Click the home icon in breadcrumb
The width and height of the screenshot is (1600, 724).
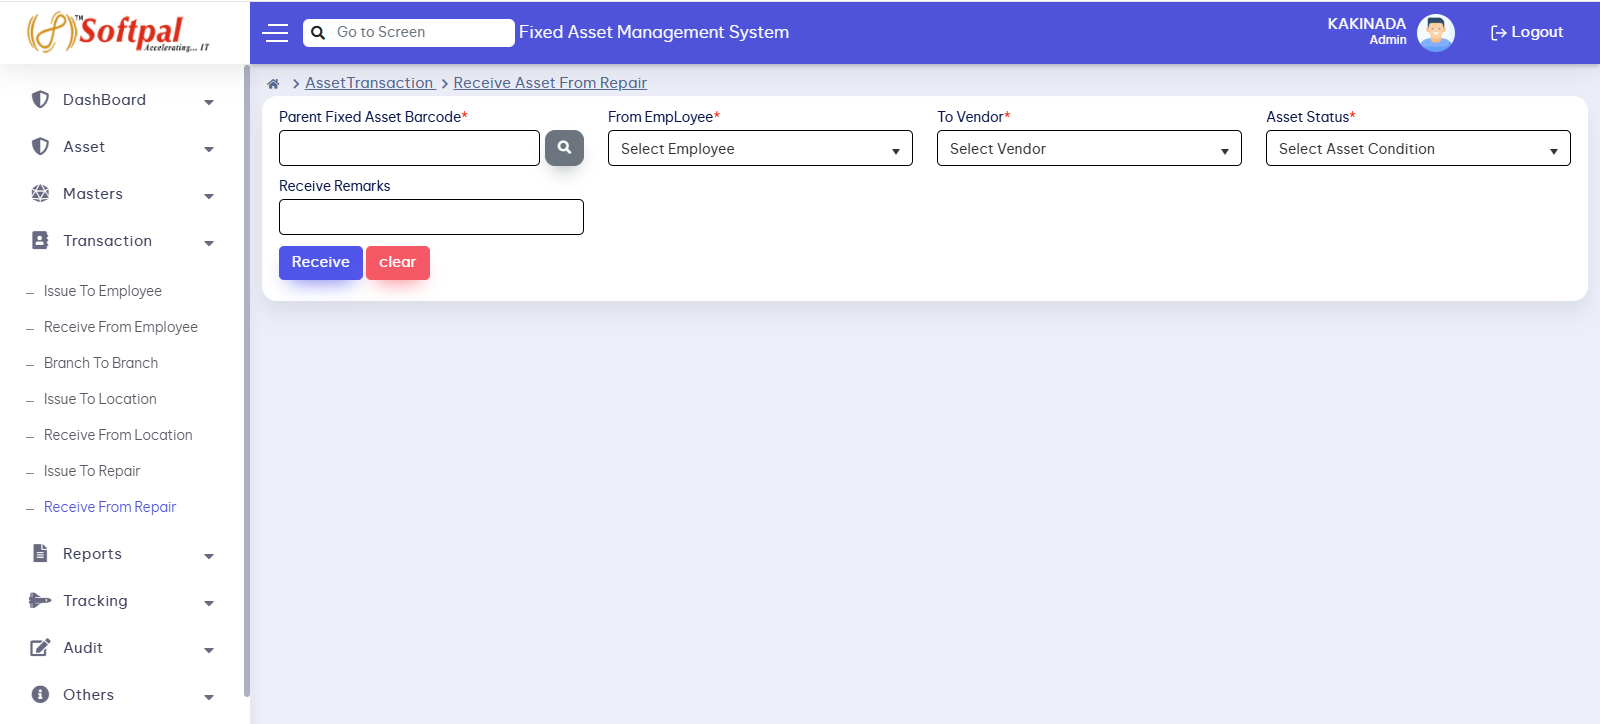(273, 84)
